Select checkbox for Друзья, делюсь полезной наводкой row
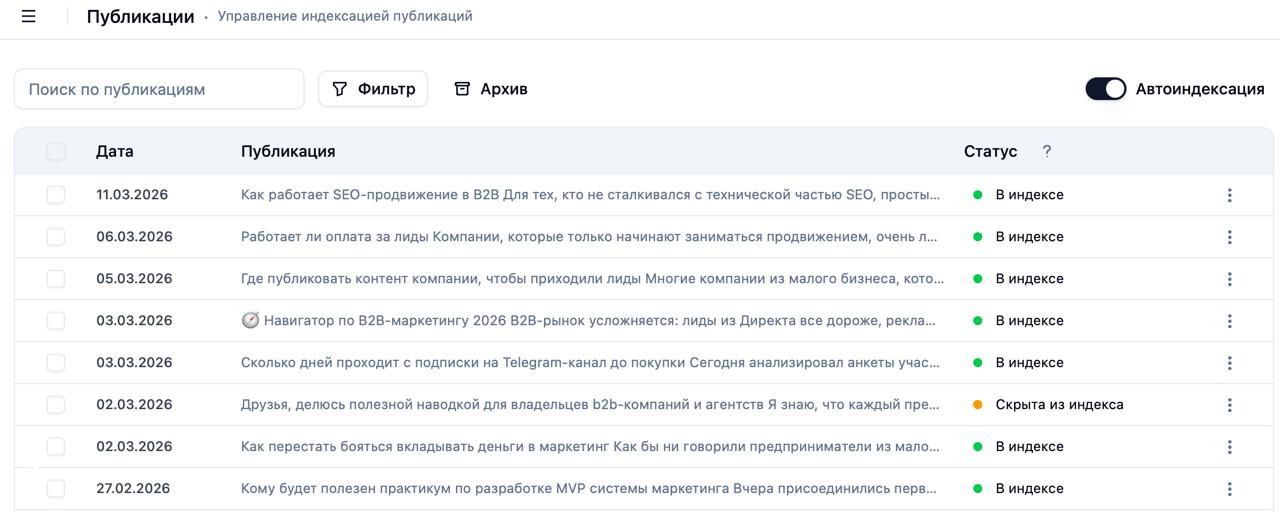Viewport: 1280px width, 512px height. pyautogui.click(x=56, y=405)
